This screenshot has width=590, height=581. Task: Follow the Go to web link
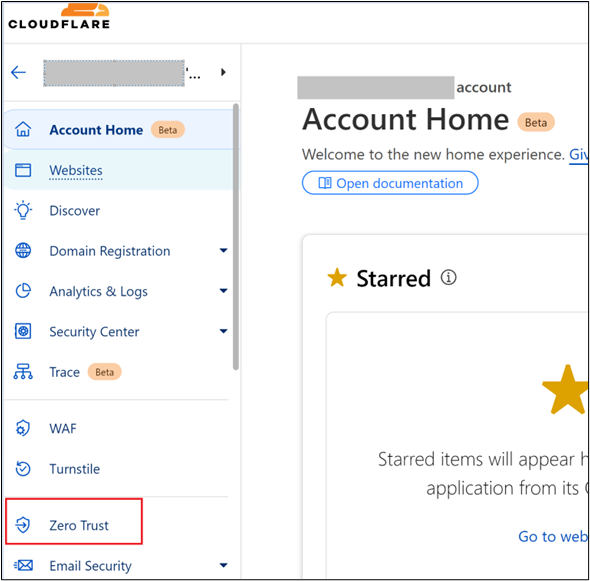[x=553, y=537]
